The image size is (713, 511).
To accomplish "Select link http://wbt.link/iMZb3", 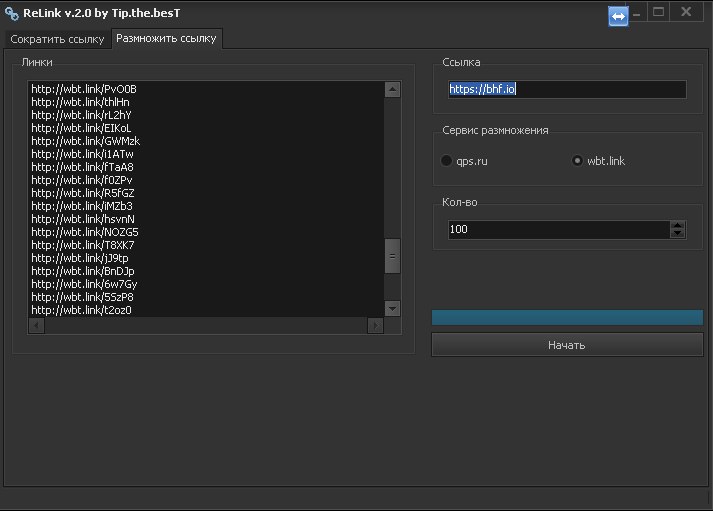I will coord(82,206).
